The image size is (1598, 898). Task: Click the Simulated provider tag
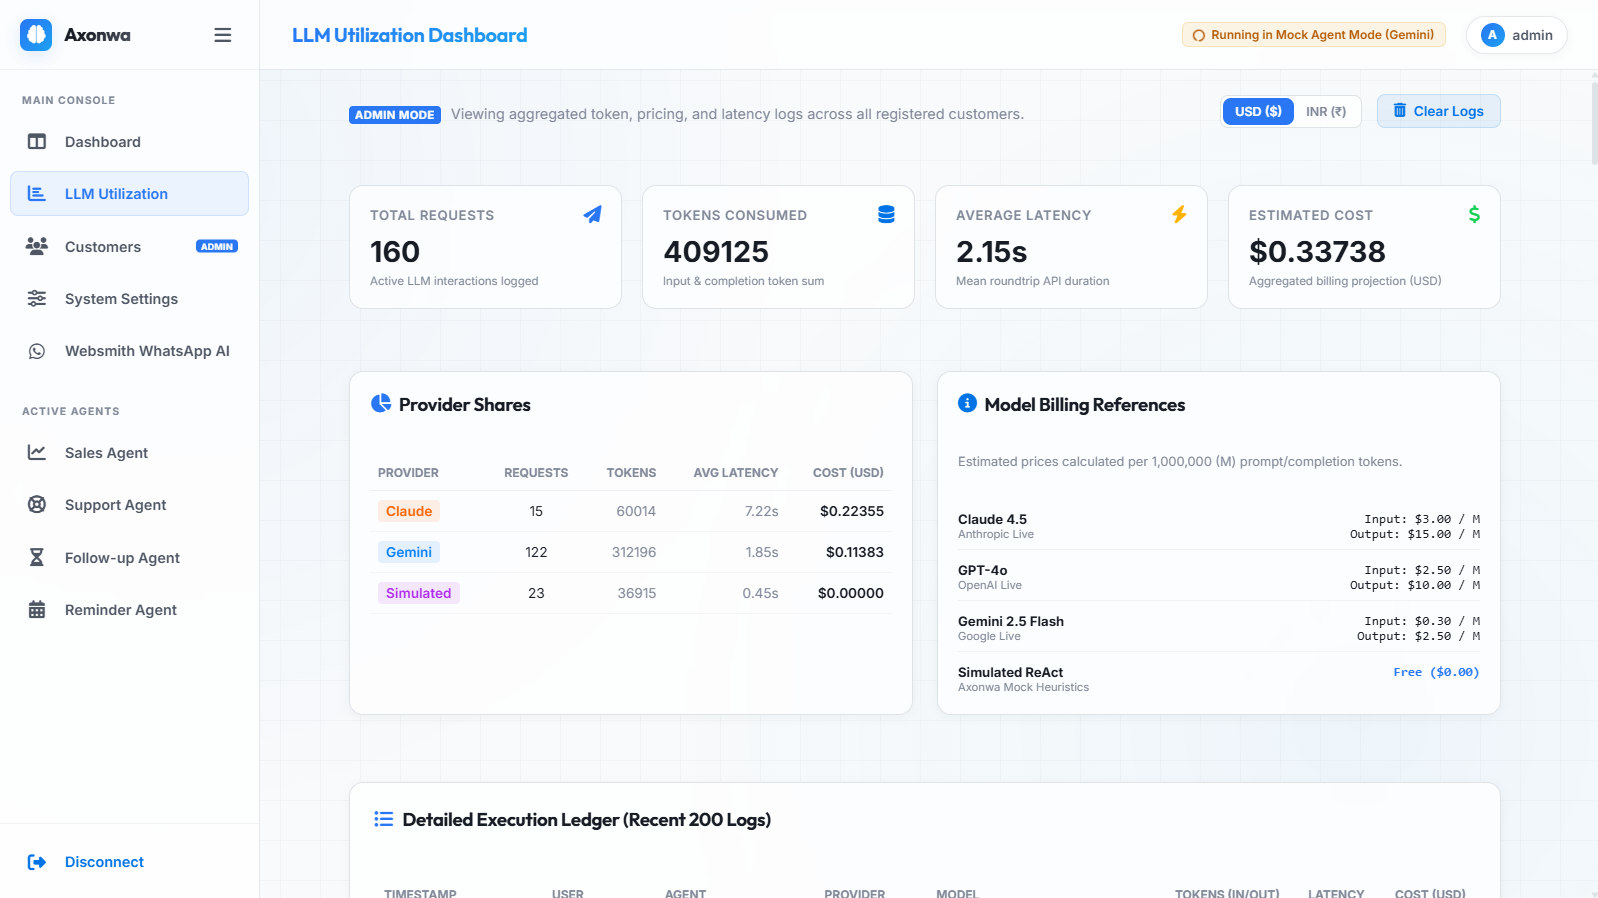pyautogui.click(x=419, y=593)
